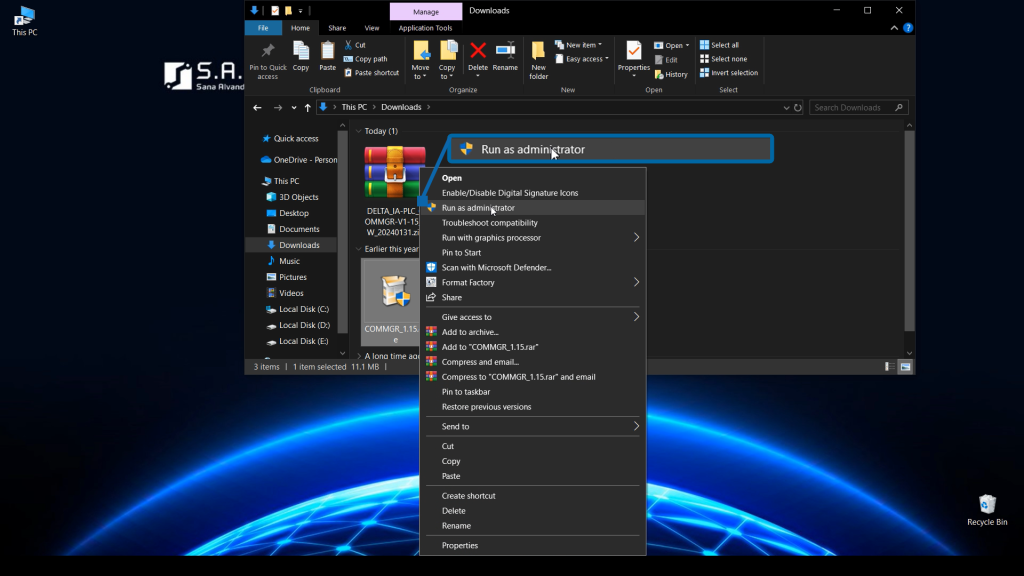Viewport: 1024px width, 576px height.
Task: Choose Give access to submenu
Action: click(533, 317)
